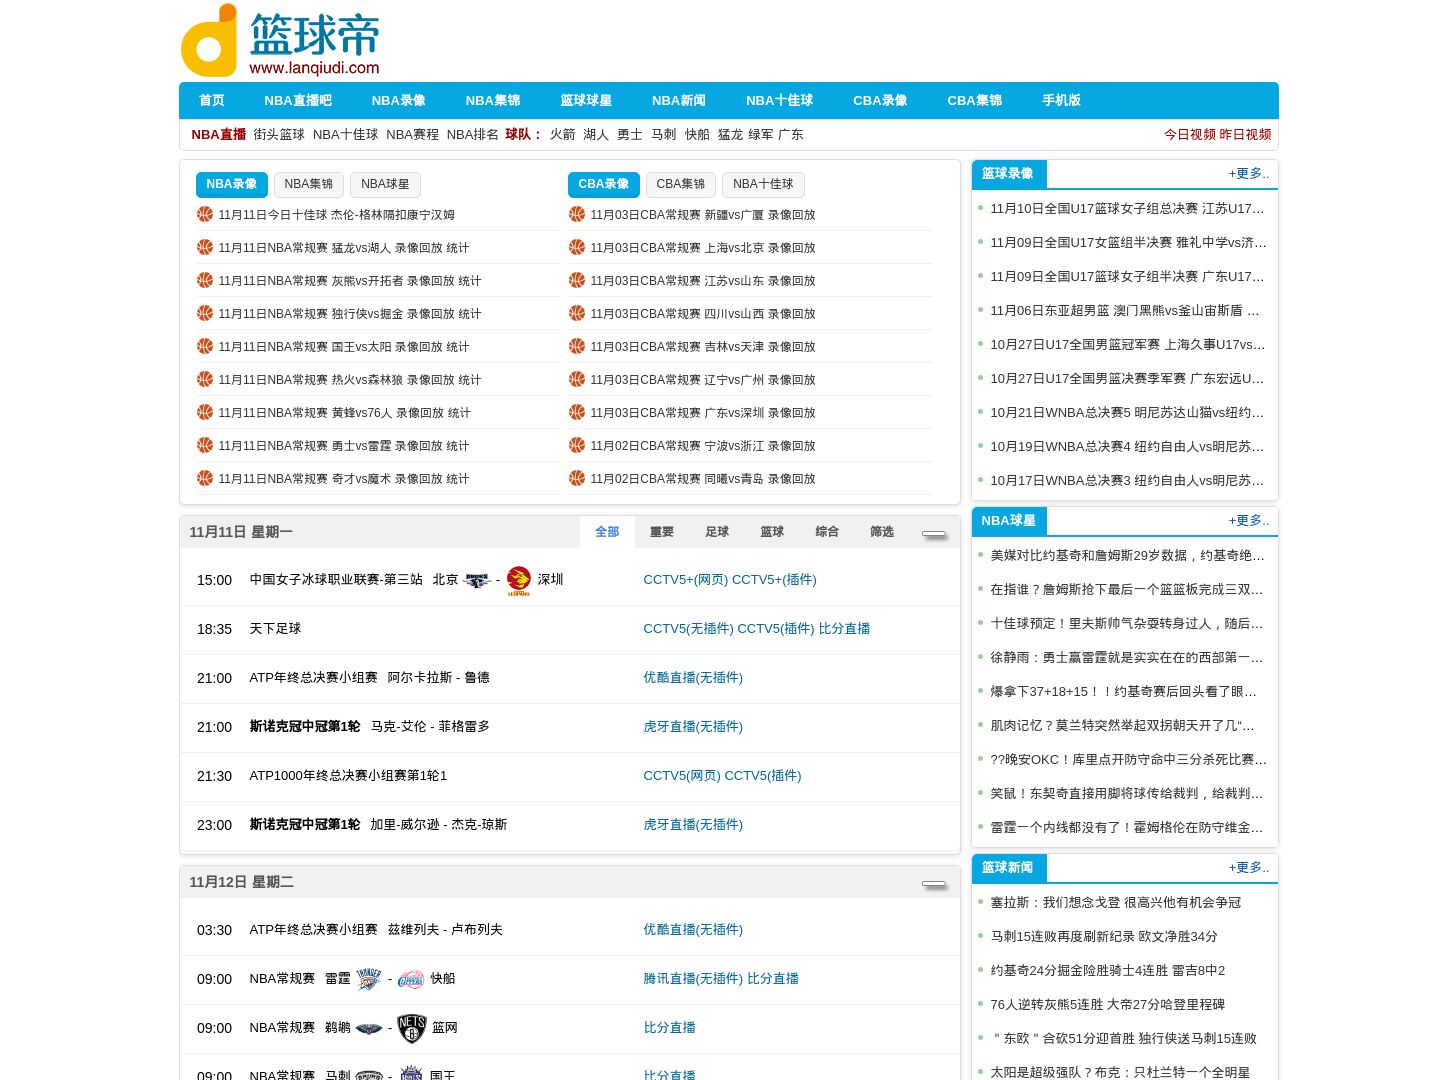Screen dimensions: 1440x1080
Task: Open 11月03日CBA常规赛 广东vs深圳 录像回放 text
Action: [x=703, y=413]
